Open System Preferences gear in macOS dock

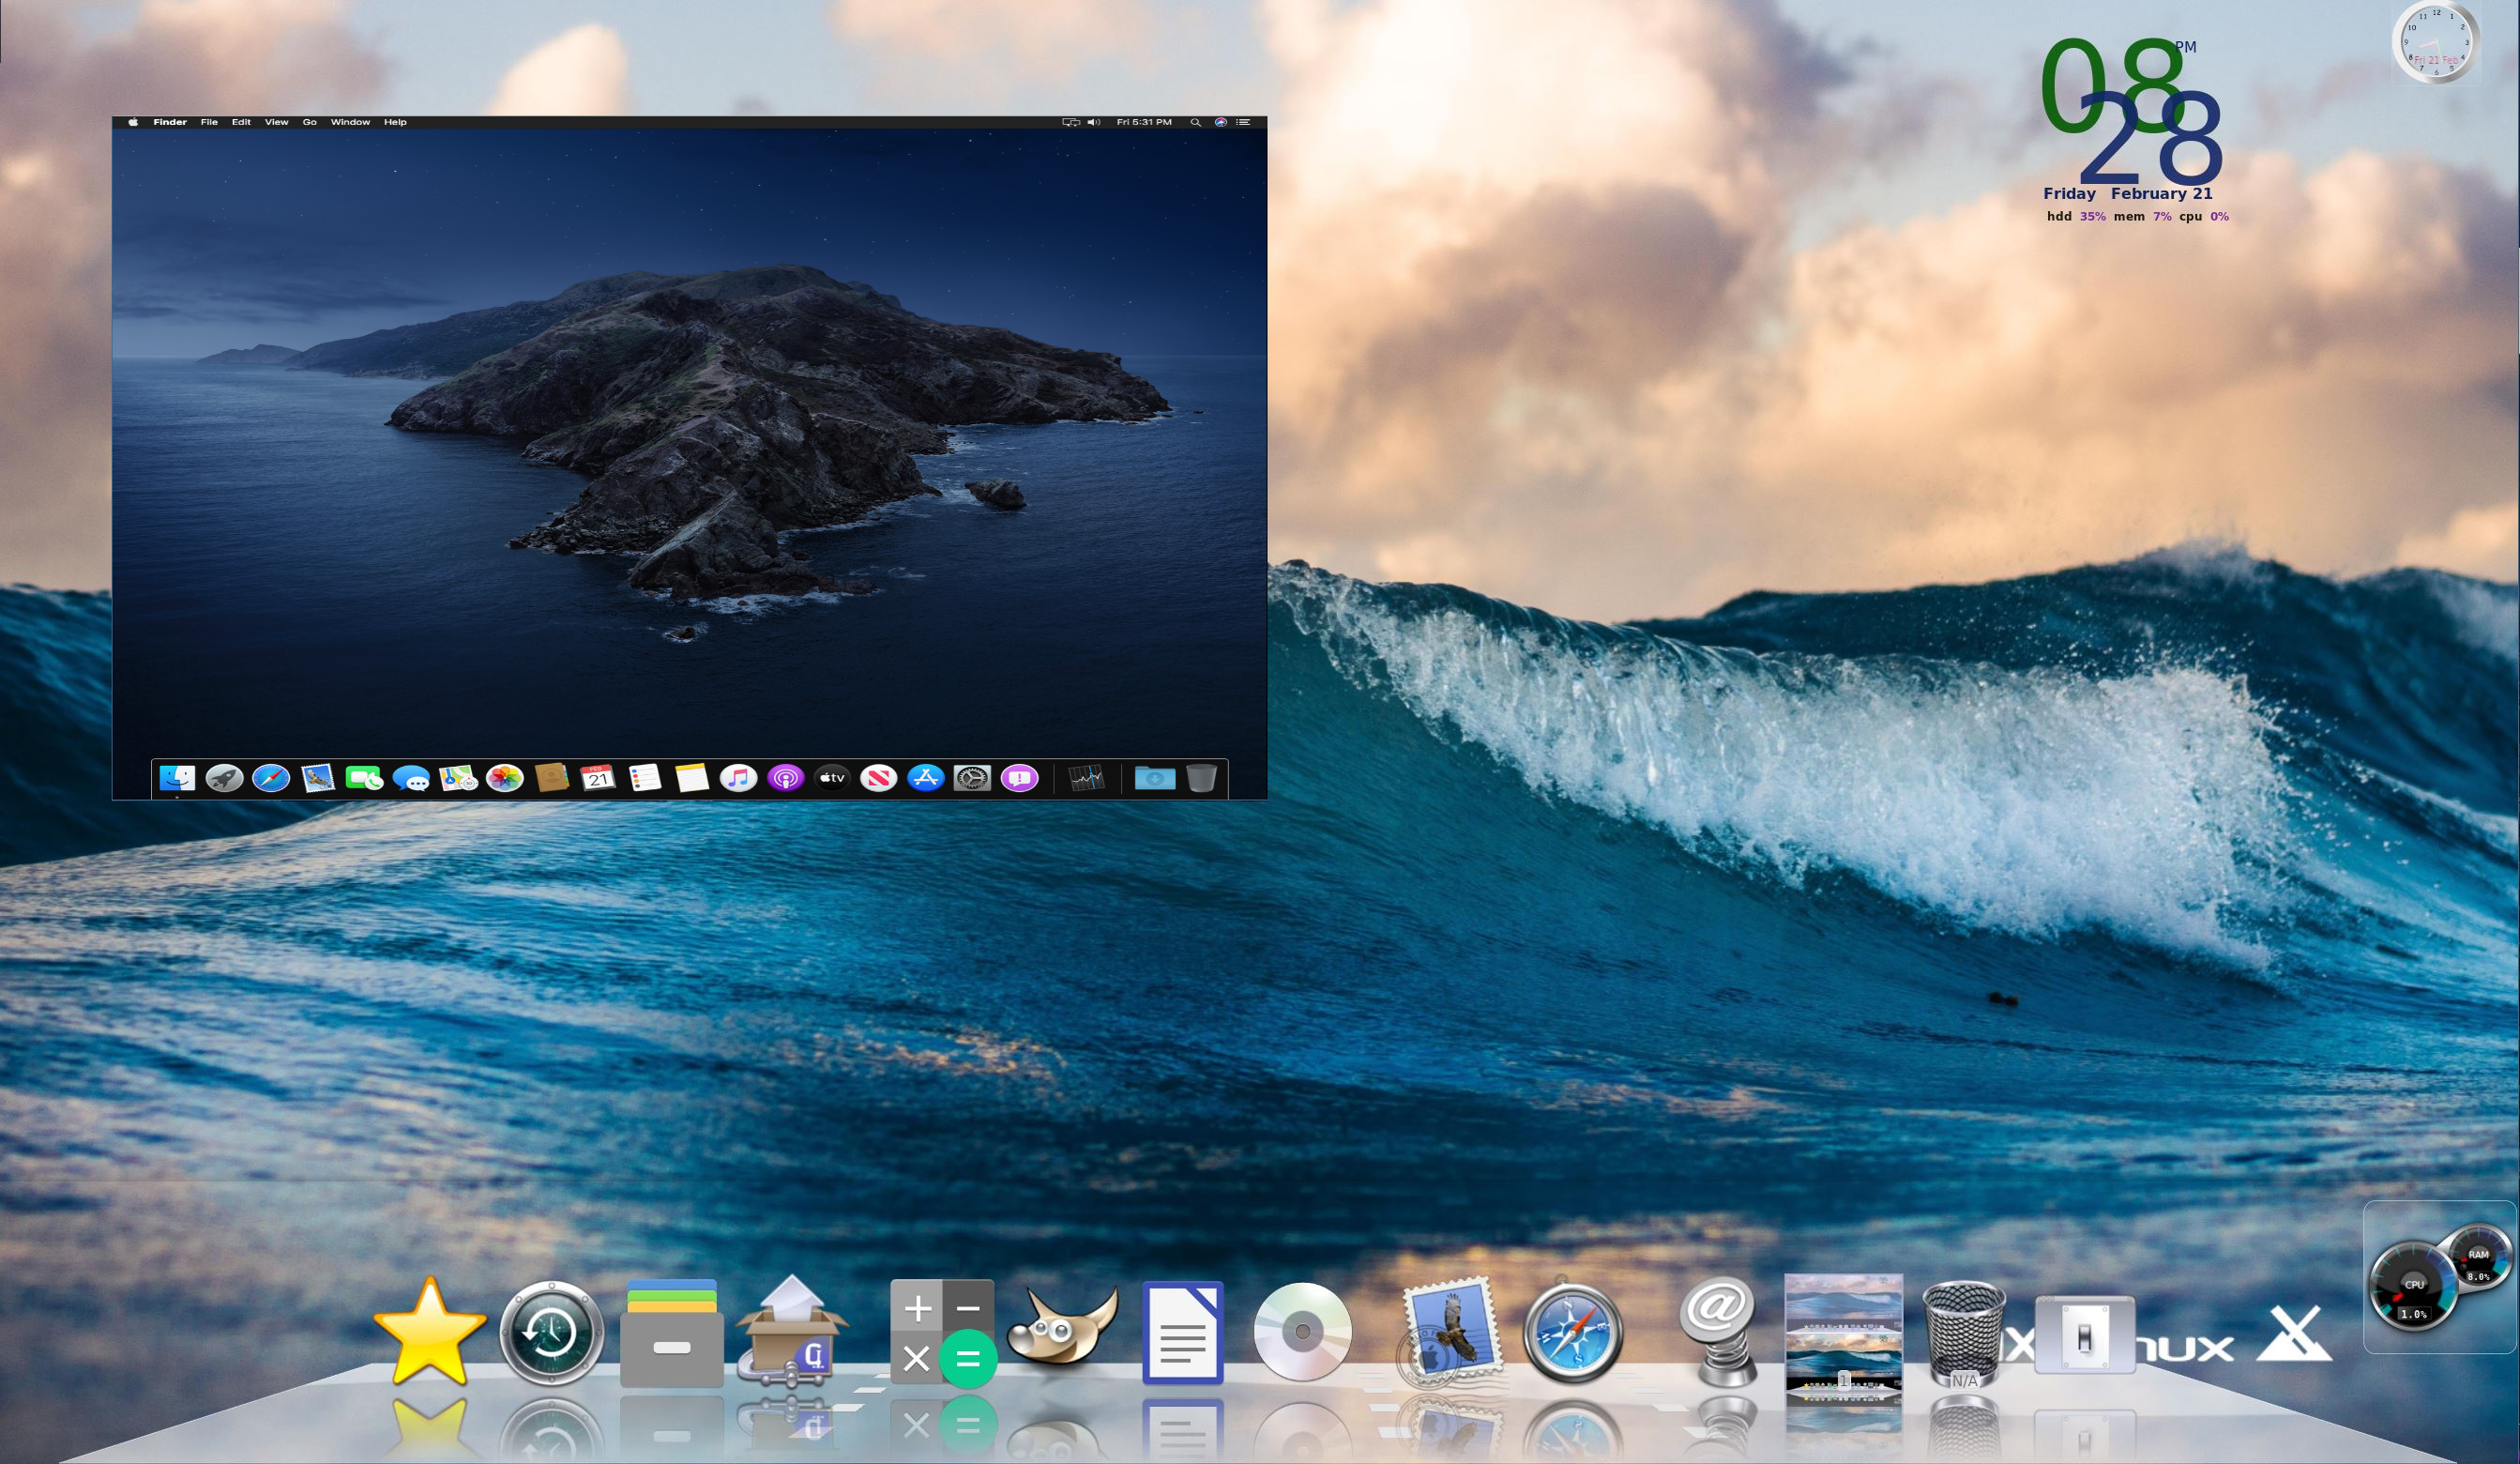972,777
